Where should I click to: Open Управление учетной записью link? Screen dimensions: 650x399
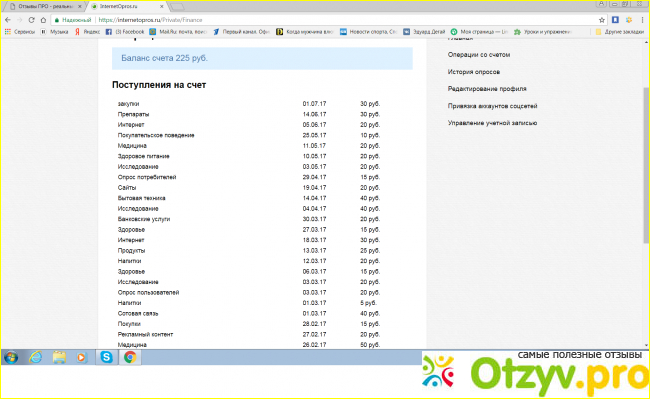492,123
